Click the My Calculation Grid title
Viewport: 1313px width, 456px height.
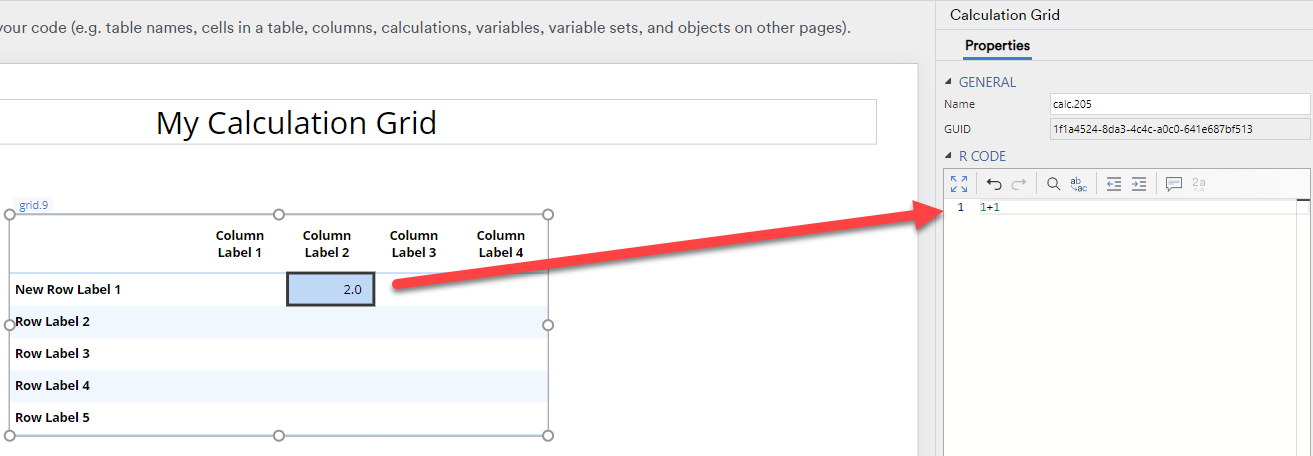(297, 122)
